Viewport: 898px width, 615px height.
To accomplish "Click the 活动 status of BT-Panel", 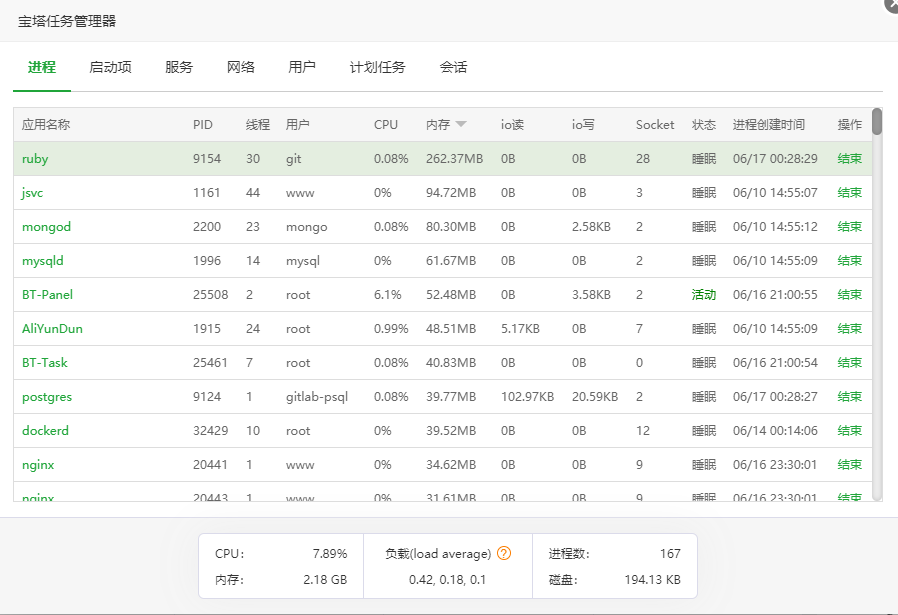I will 703,294.
